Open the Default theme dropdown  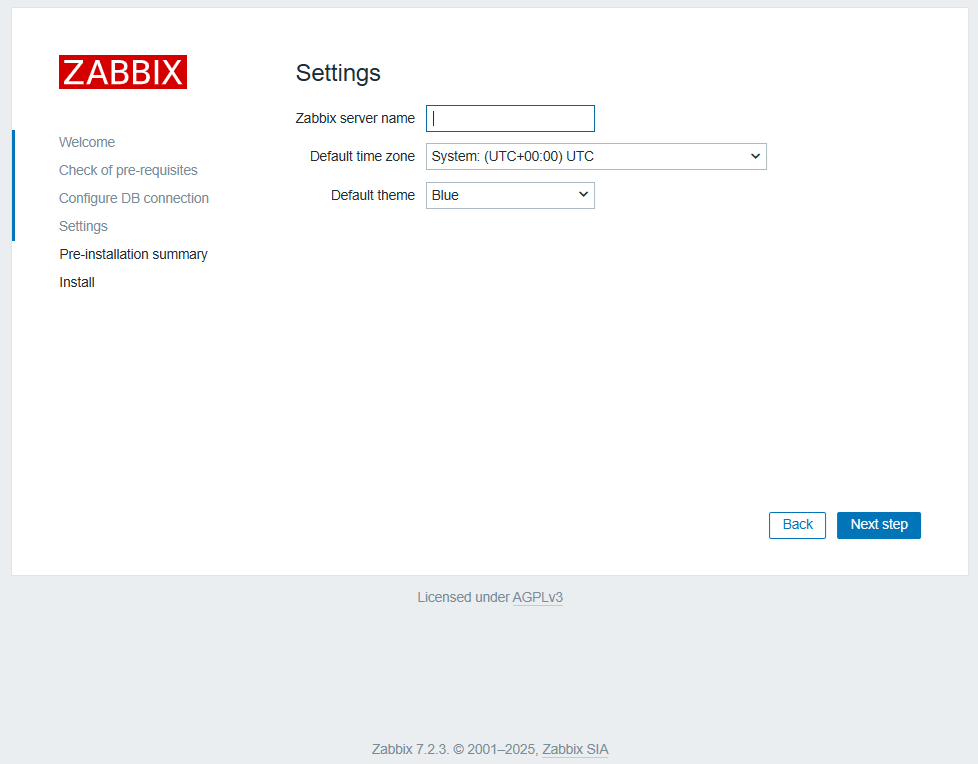tap(510, 195)
